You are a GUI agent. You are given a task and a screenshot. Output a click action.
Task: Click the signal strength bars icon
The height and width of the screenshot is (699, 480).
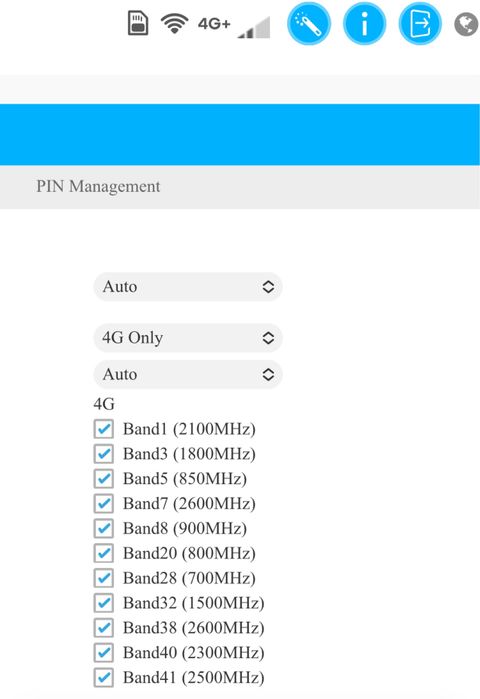coord(254,28)
